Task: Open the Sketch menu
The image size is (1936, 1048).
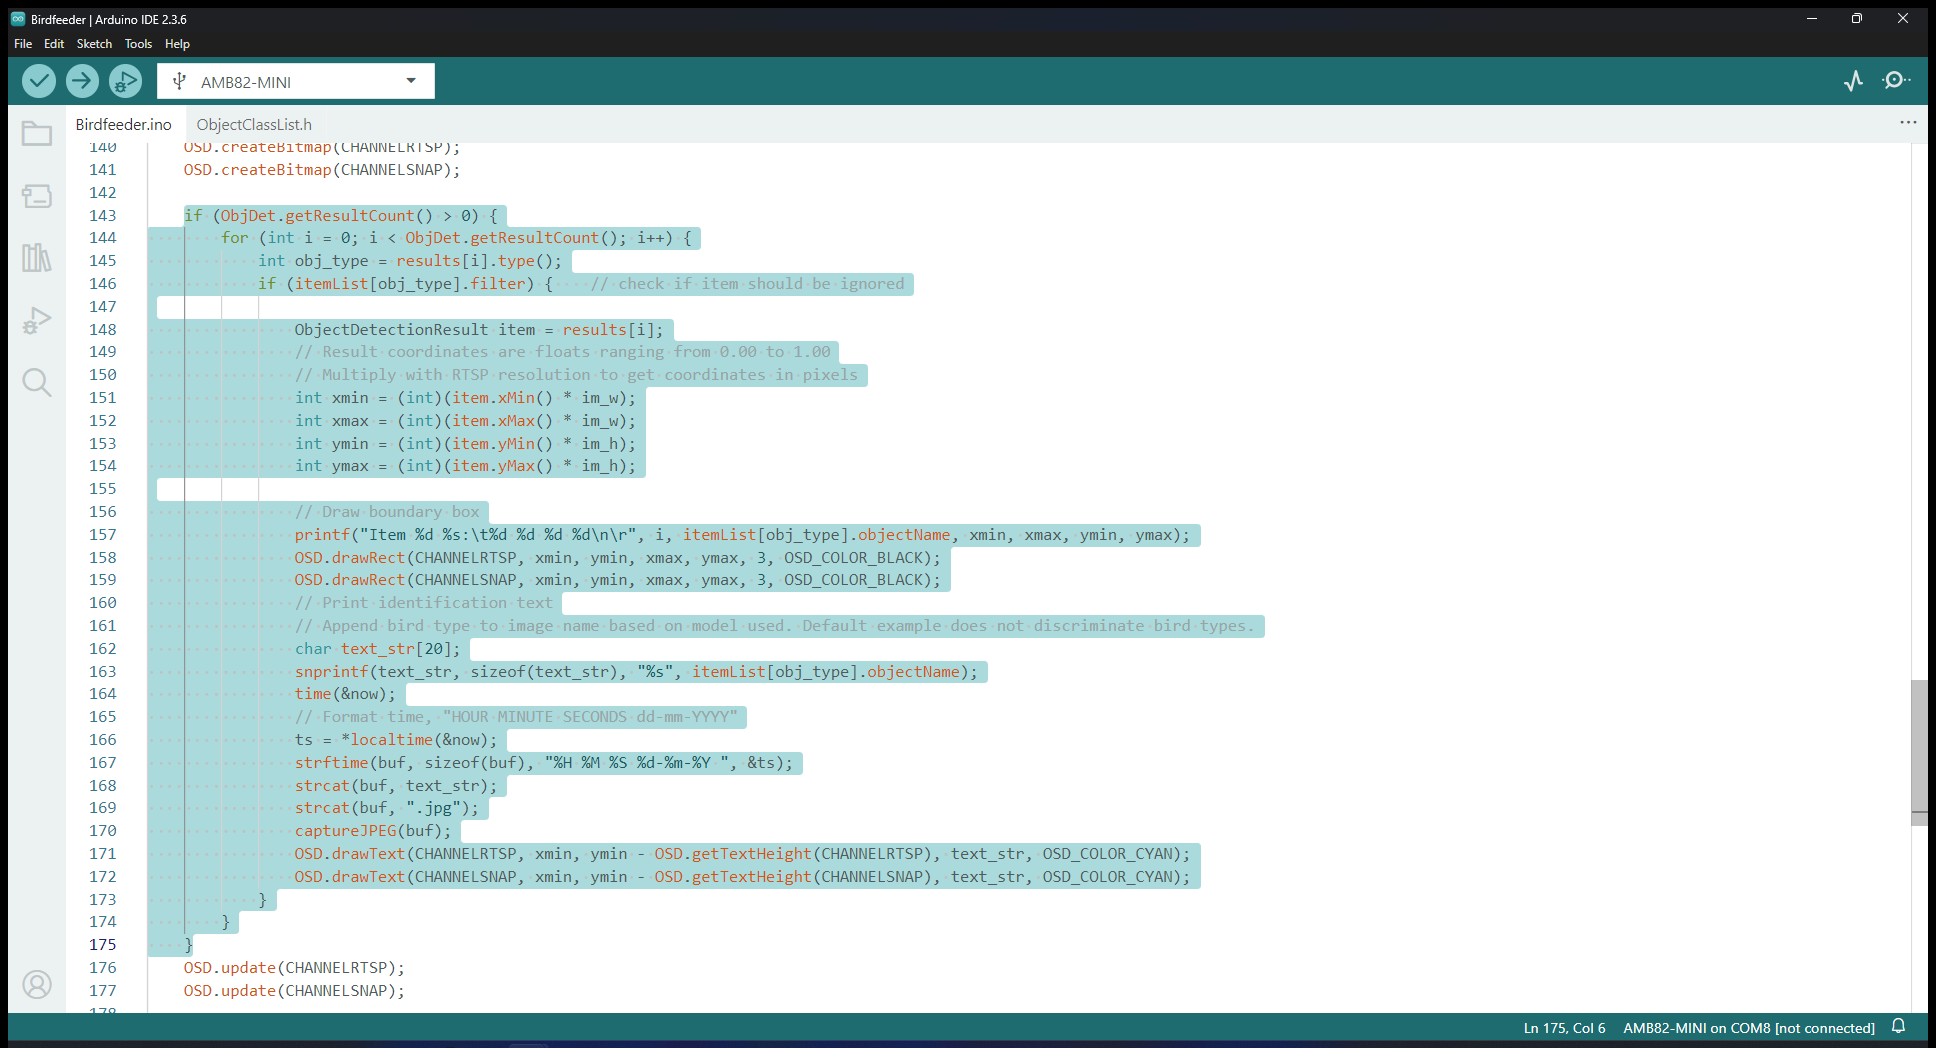Action: pyautogui.click(x=94, y=44)
